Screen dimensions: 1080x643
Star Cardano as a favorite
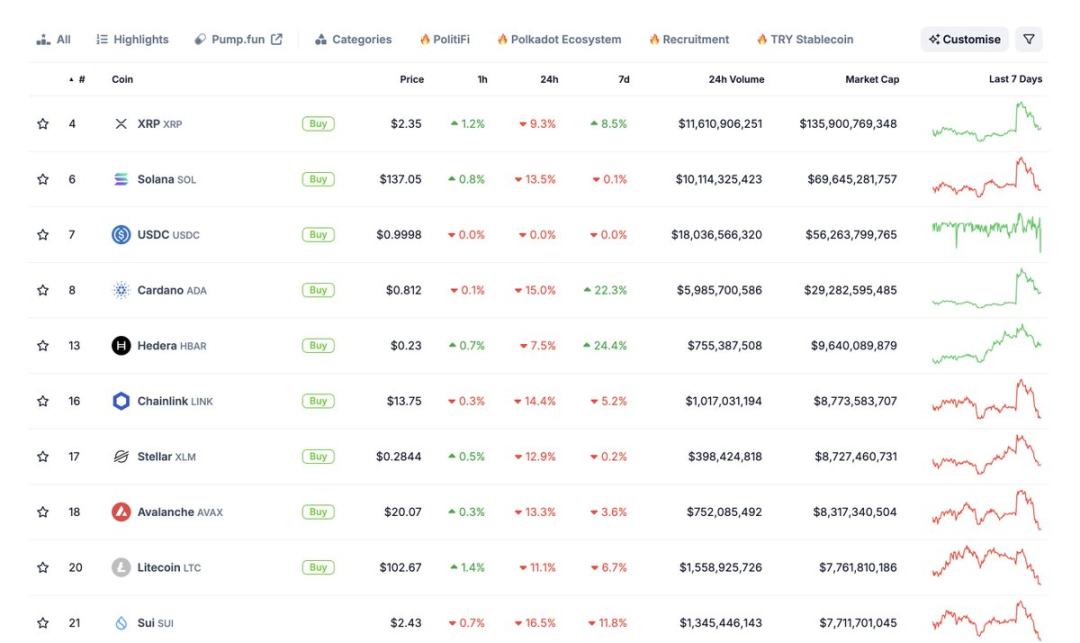click(43, 291)
